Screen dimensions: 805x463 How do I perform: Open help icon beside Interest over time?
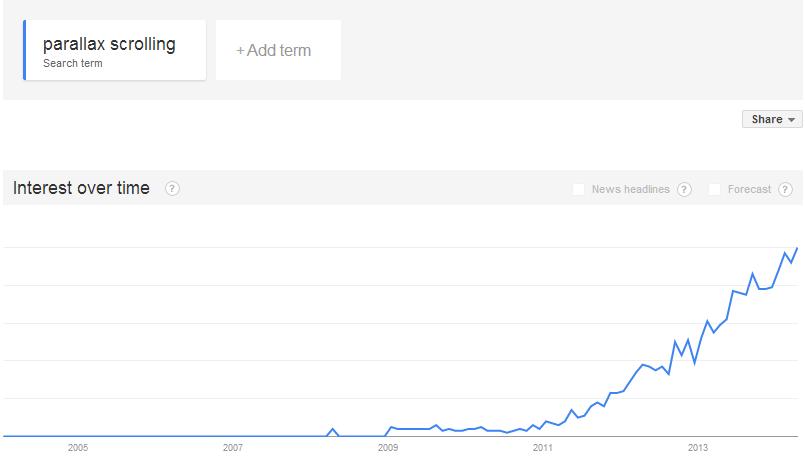click(172, 188)
